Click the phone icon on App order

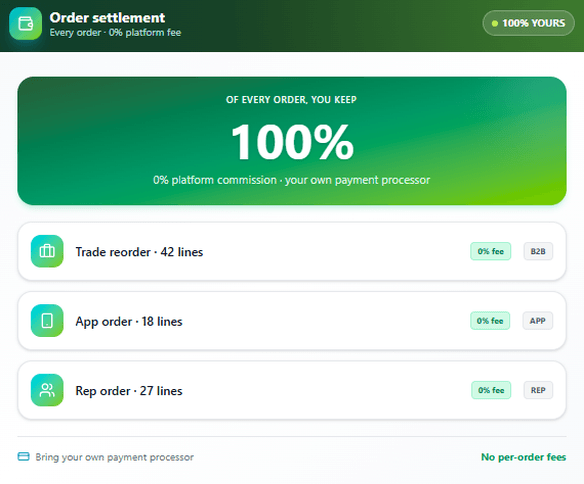tap(47, 321)
